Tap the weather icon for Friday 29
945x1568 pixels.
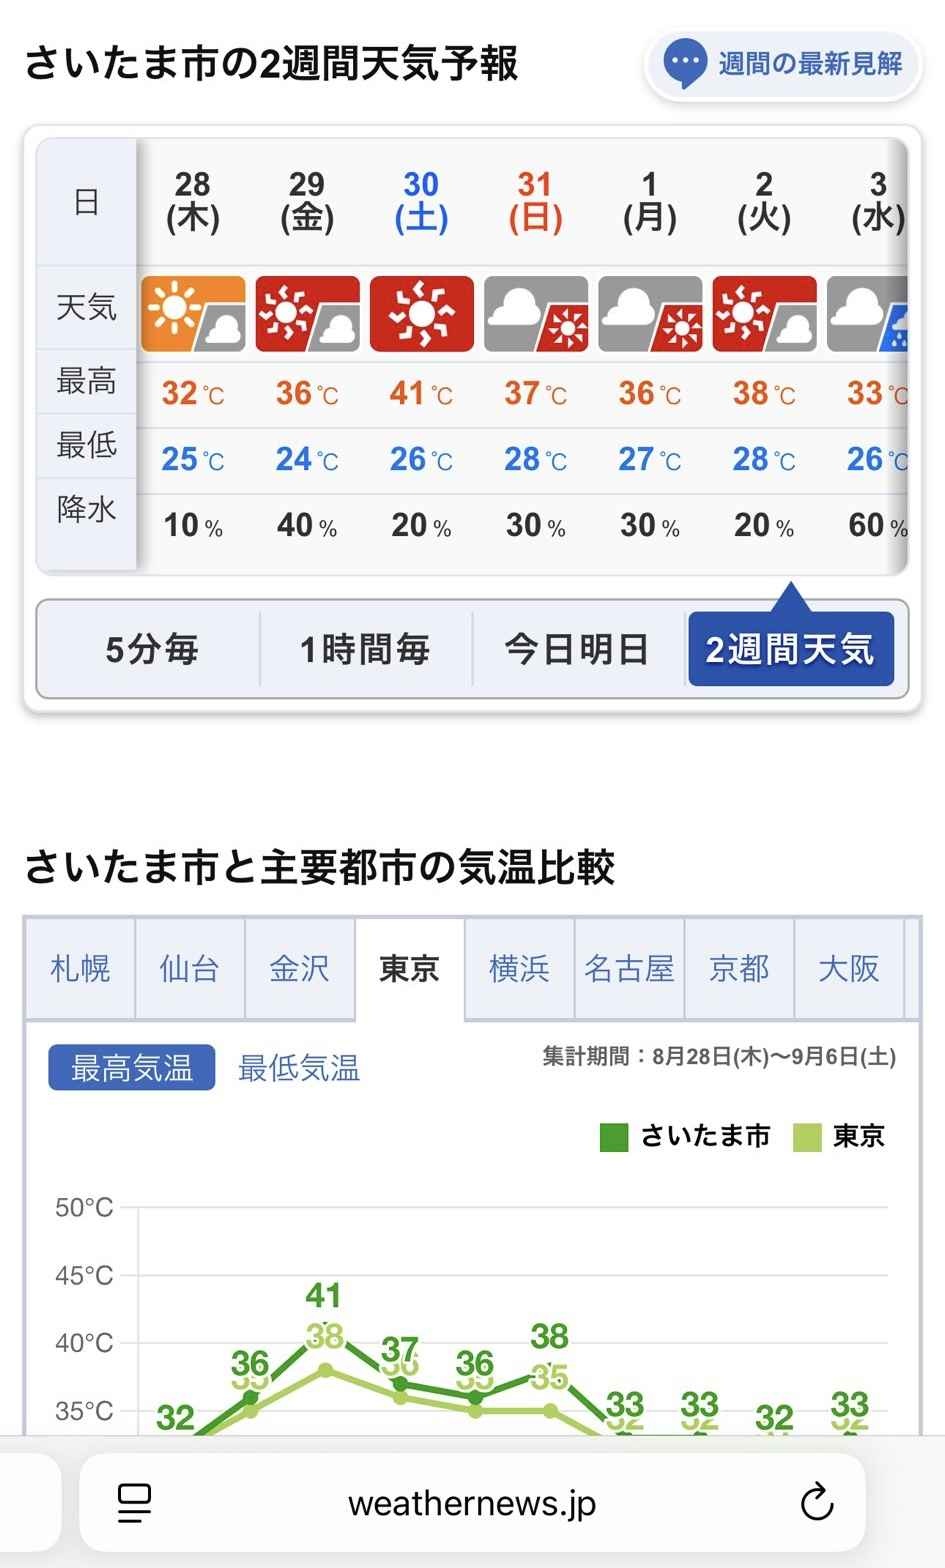[x=307, y=314]
